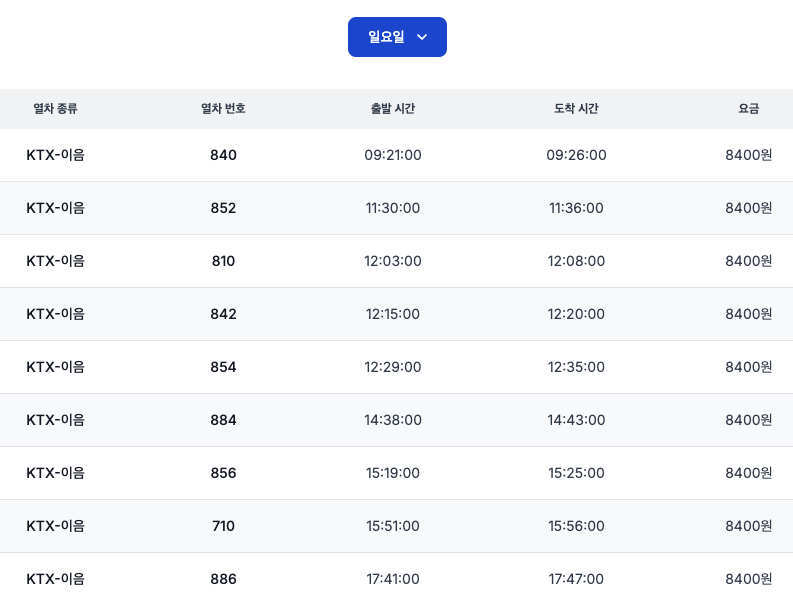Screen dimensions: 793x597
Task: Click departure time 12:15:00
Action: (392, 314)
